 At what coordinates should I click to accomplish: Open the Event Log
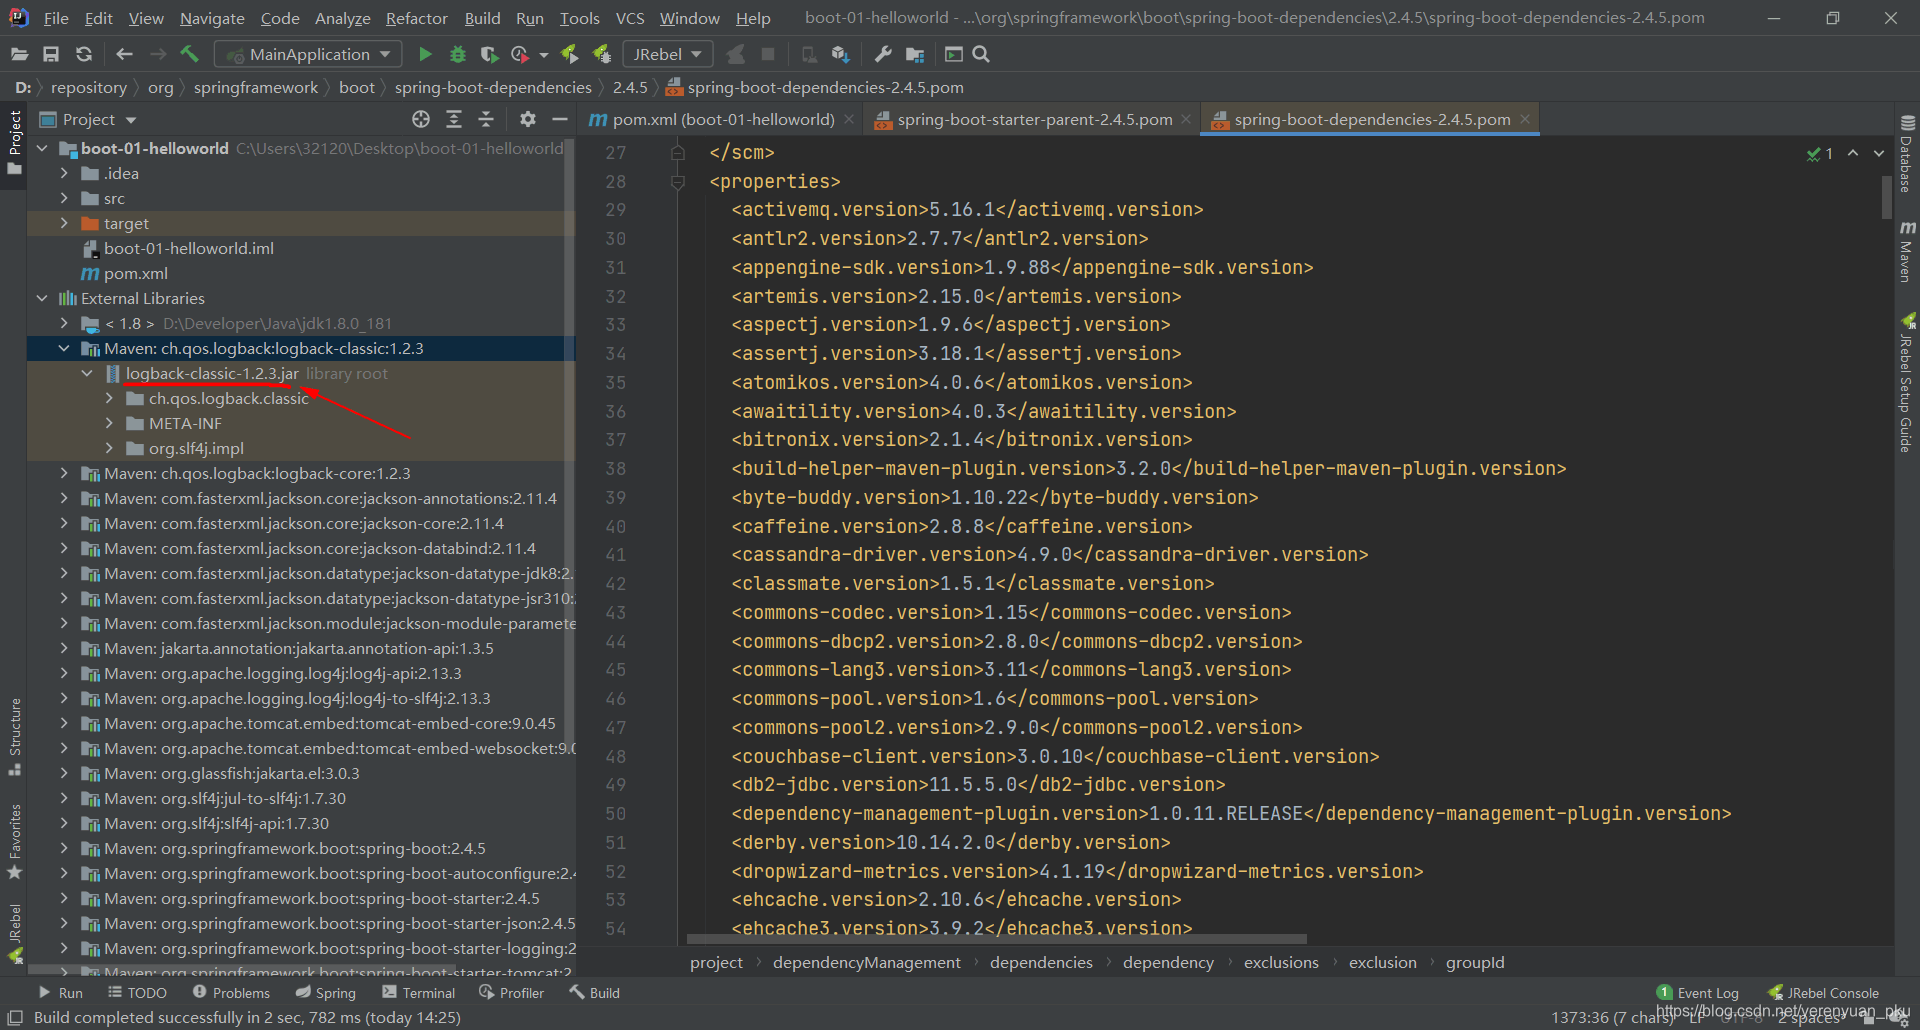[1698, 992]
